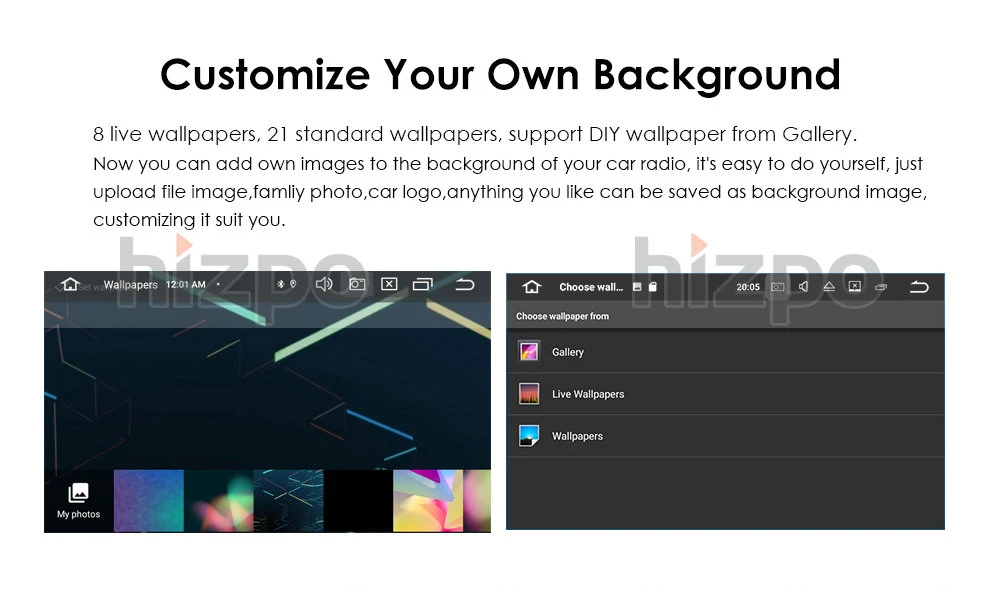
Task: Tap home icon in Wallpapers screen
Action: (x=70, y=284)
